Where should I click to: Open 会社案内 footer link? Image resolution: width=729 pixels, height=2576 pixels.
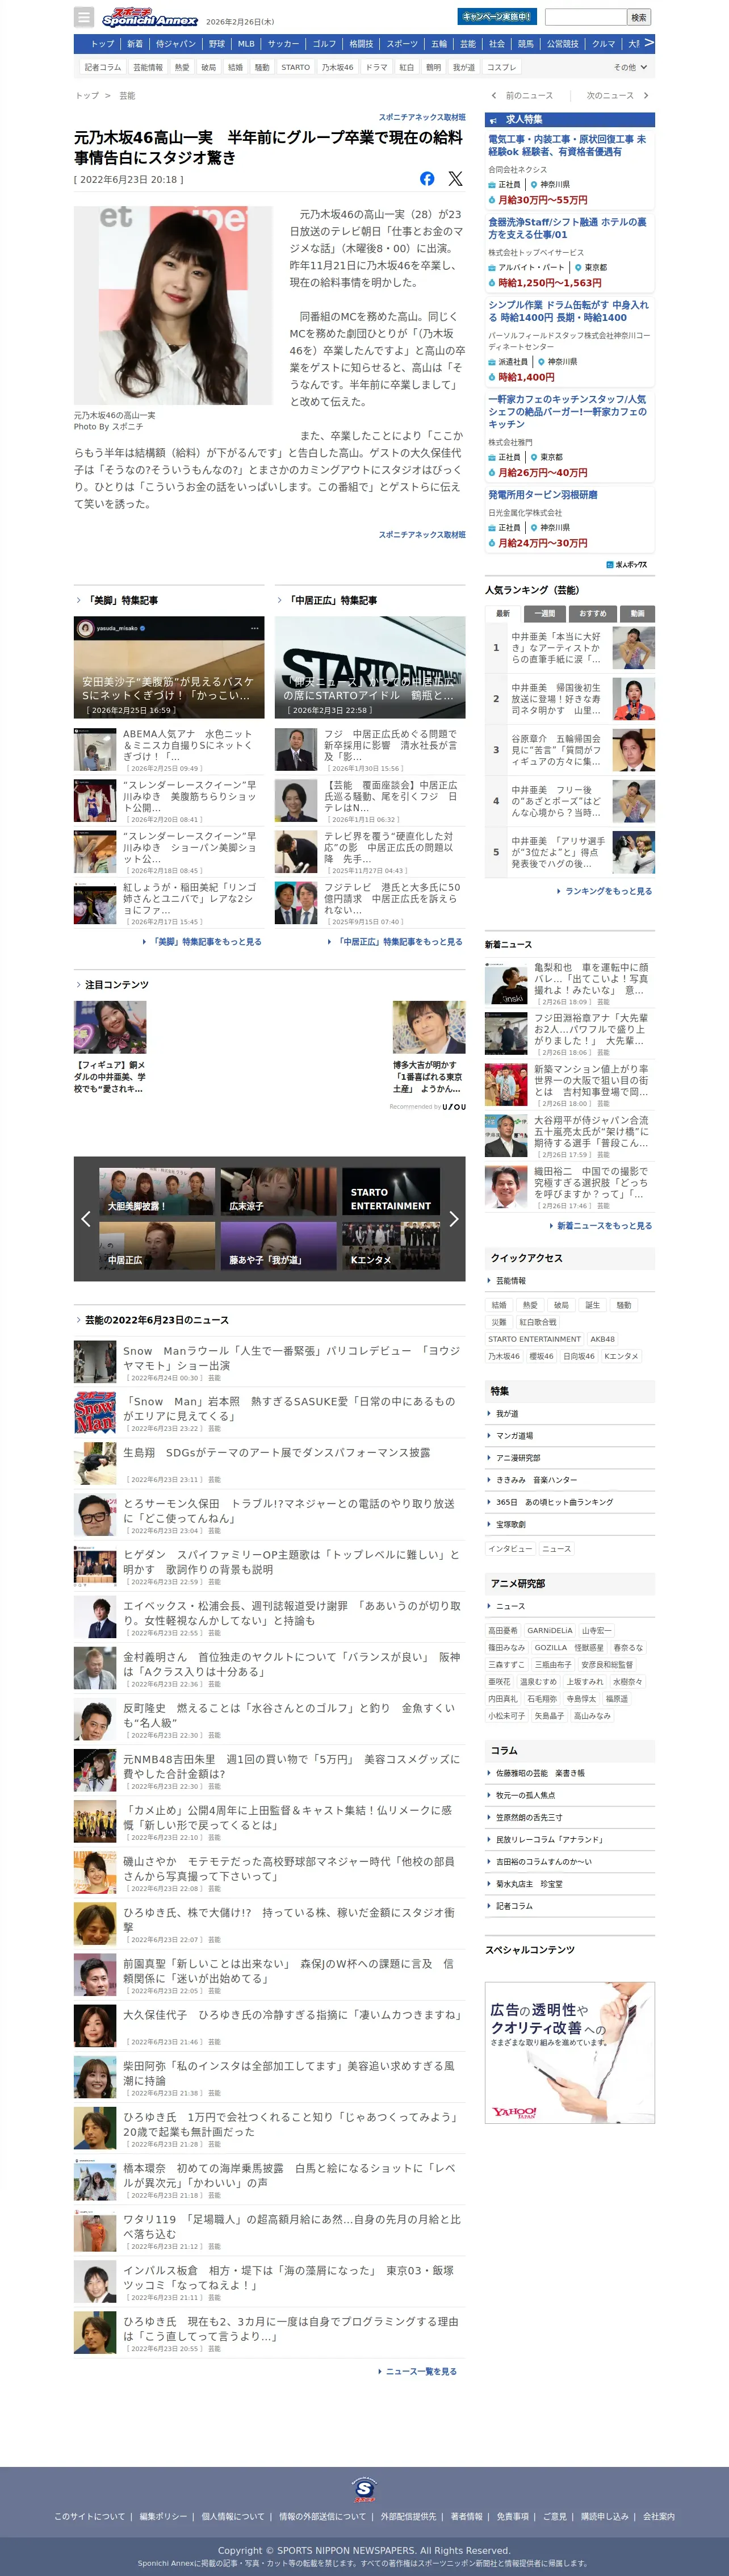tap(658, 2516)
